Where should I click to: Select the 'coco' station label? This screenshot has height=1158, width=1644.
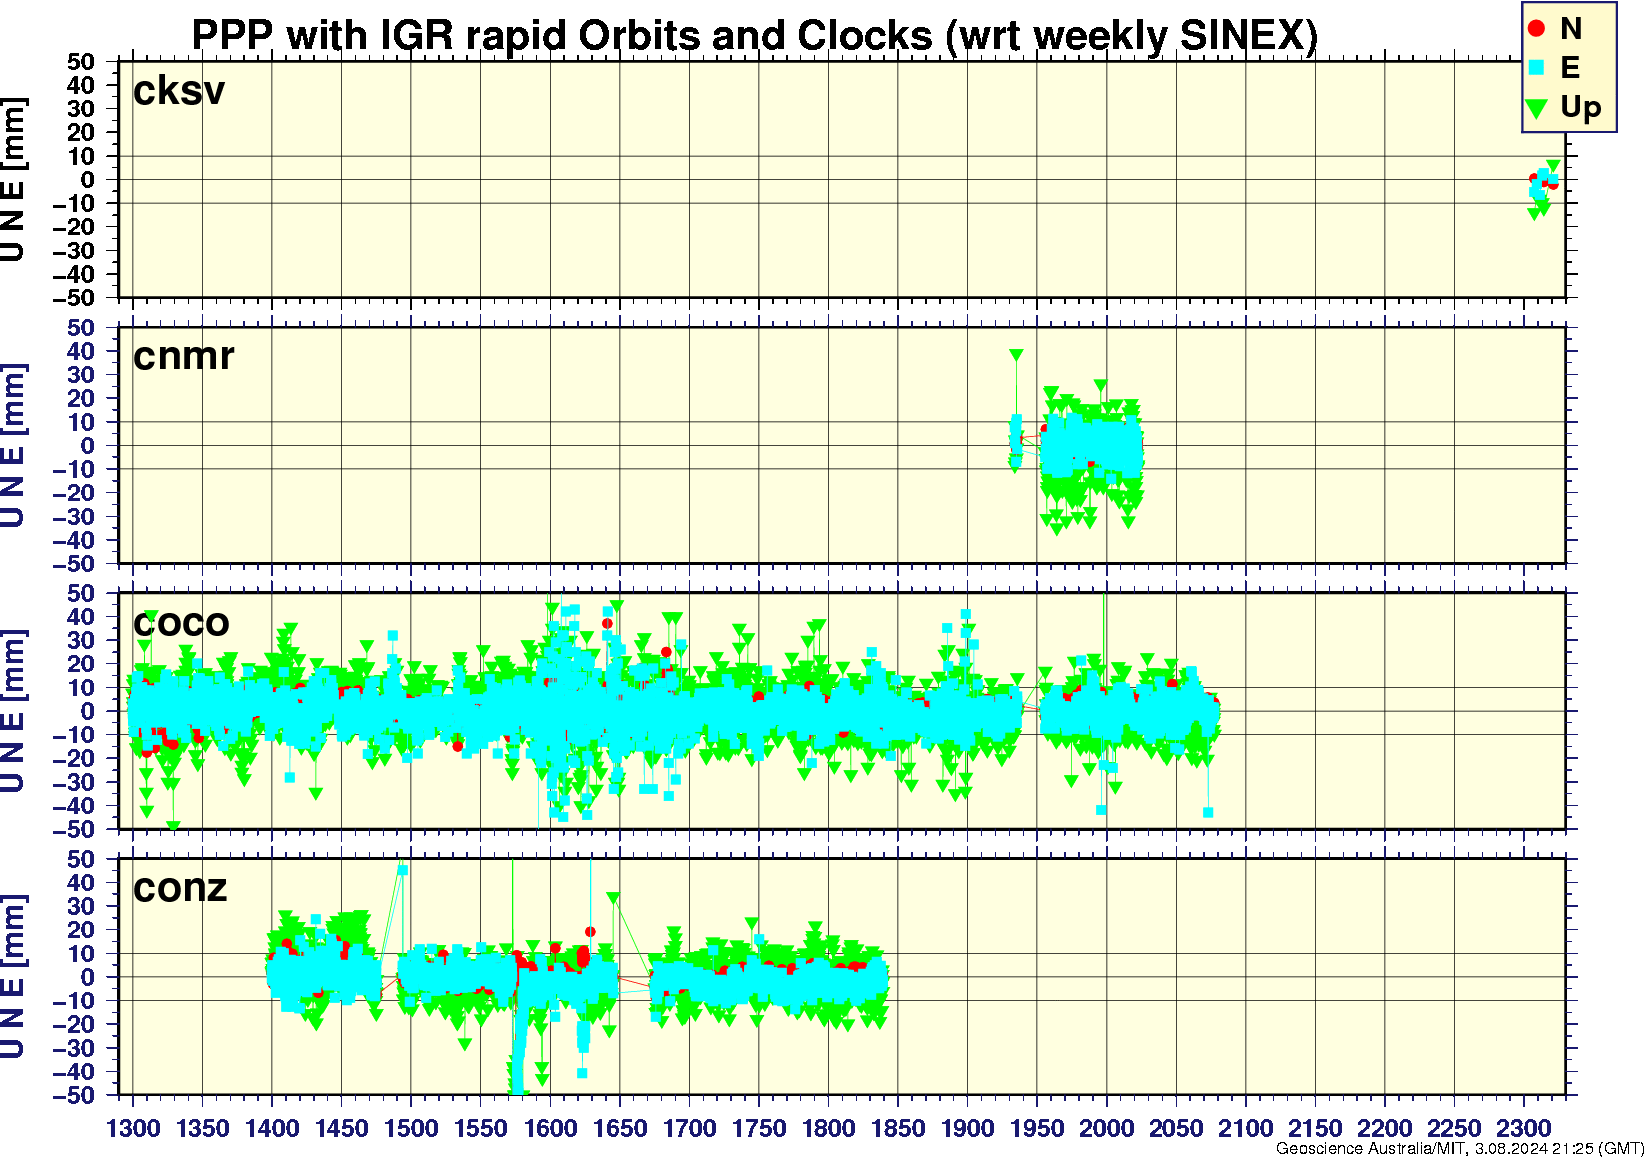pyautogui.click(x=181, y=622)
